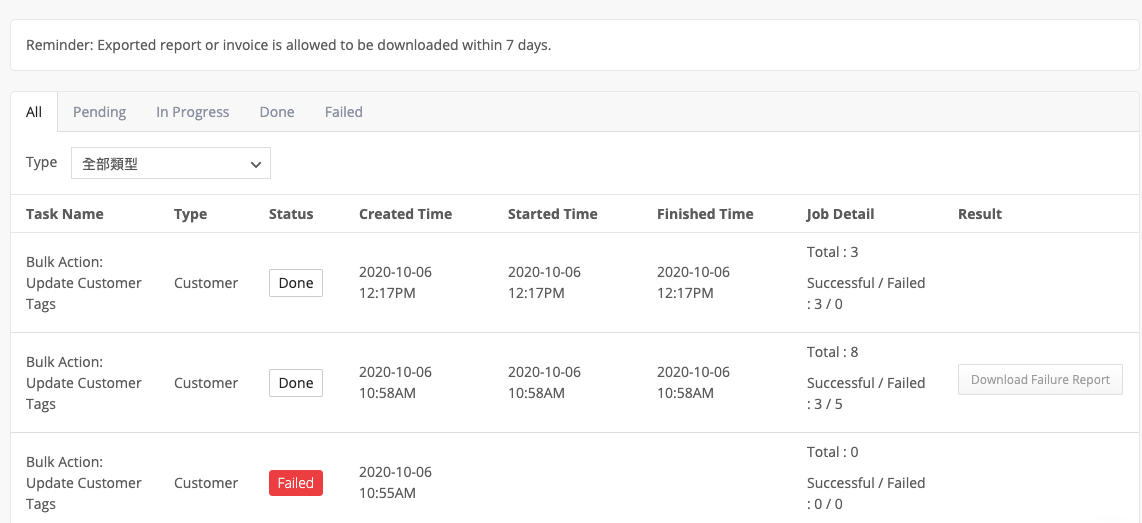
Task: Click created time of the 12:17PM row
Action: 395,283
